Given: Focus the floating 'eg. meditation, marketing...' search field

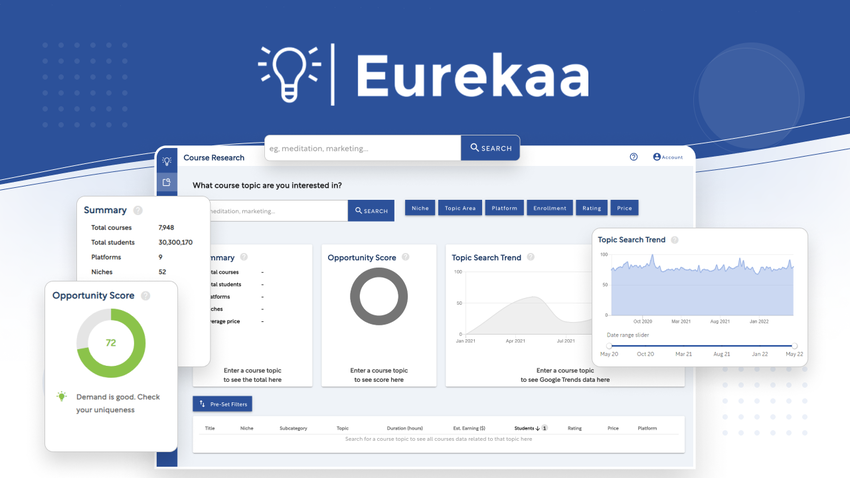Looking at the screenshot, I should [363, 148].
